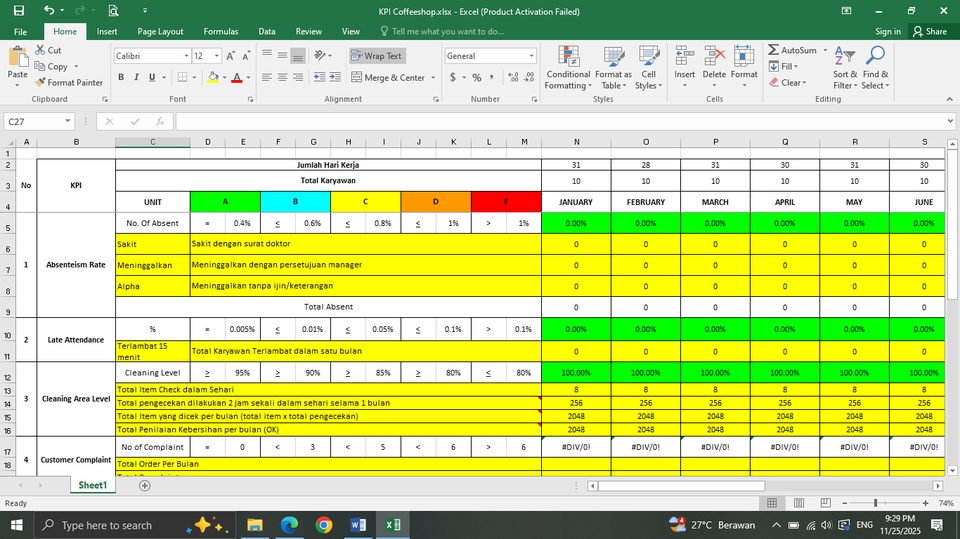The width and height of the screenshot is (960, 539).
Task: Toggle Wrap Text on selected cell
Action: 377,56
